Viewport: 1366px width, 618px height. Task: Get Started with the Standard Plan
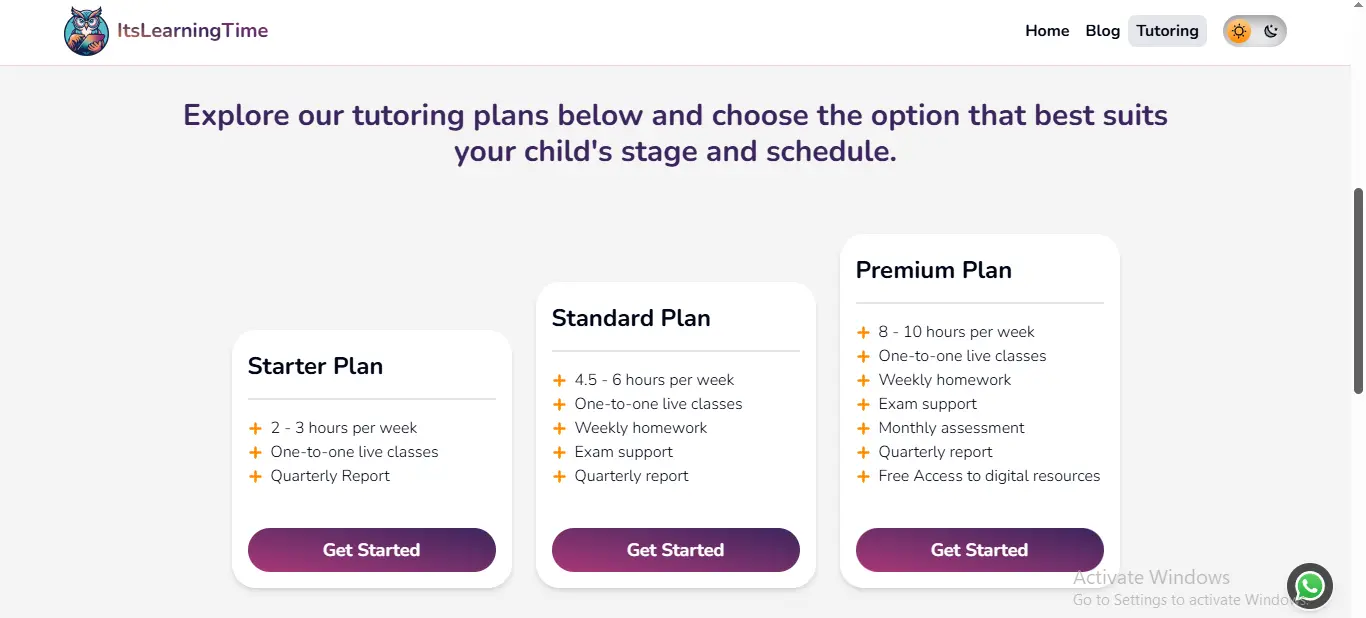(675, 550)
